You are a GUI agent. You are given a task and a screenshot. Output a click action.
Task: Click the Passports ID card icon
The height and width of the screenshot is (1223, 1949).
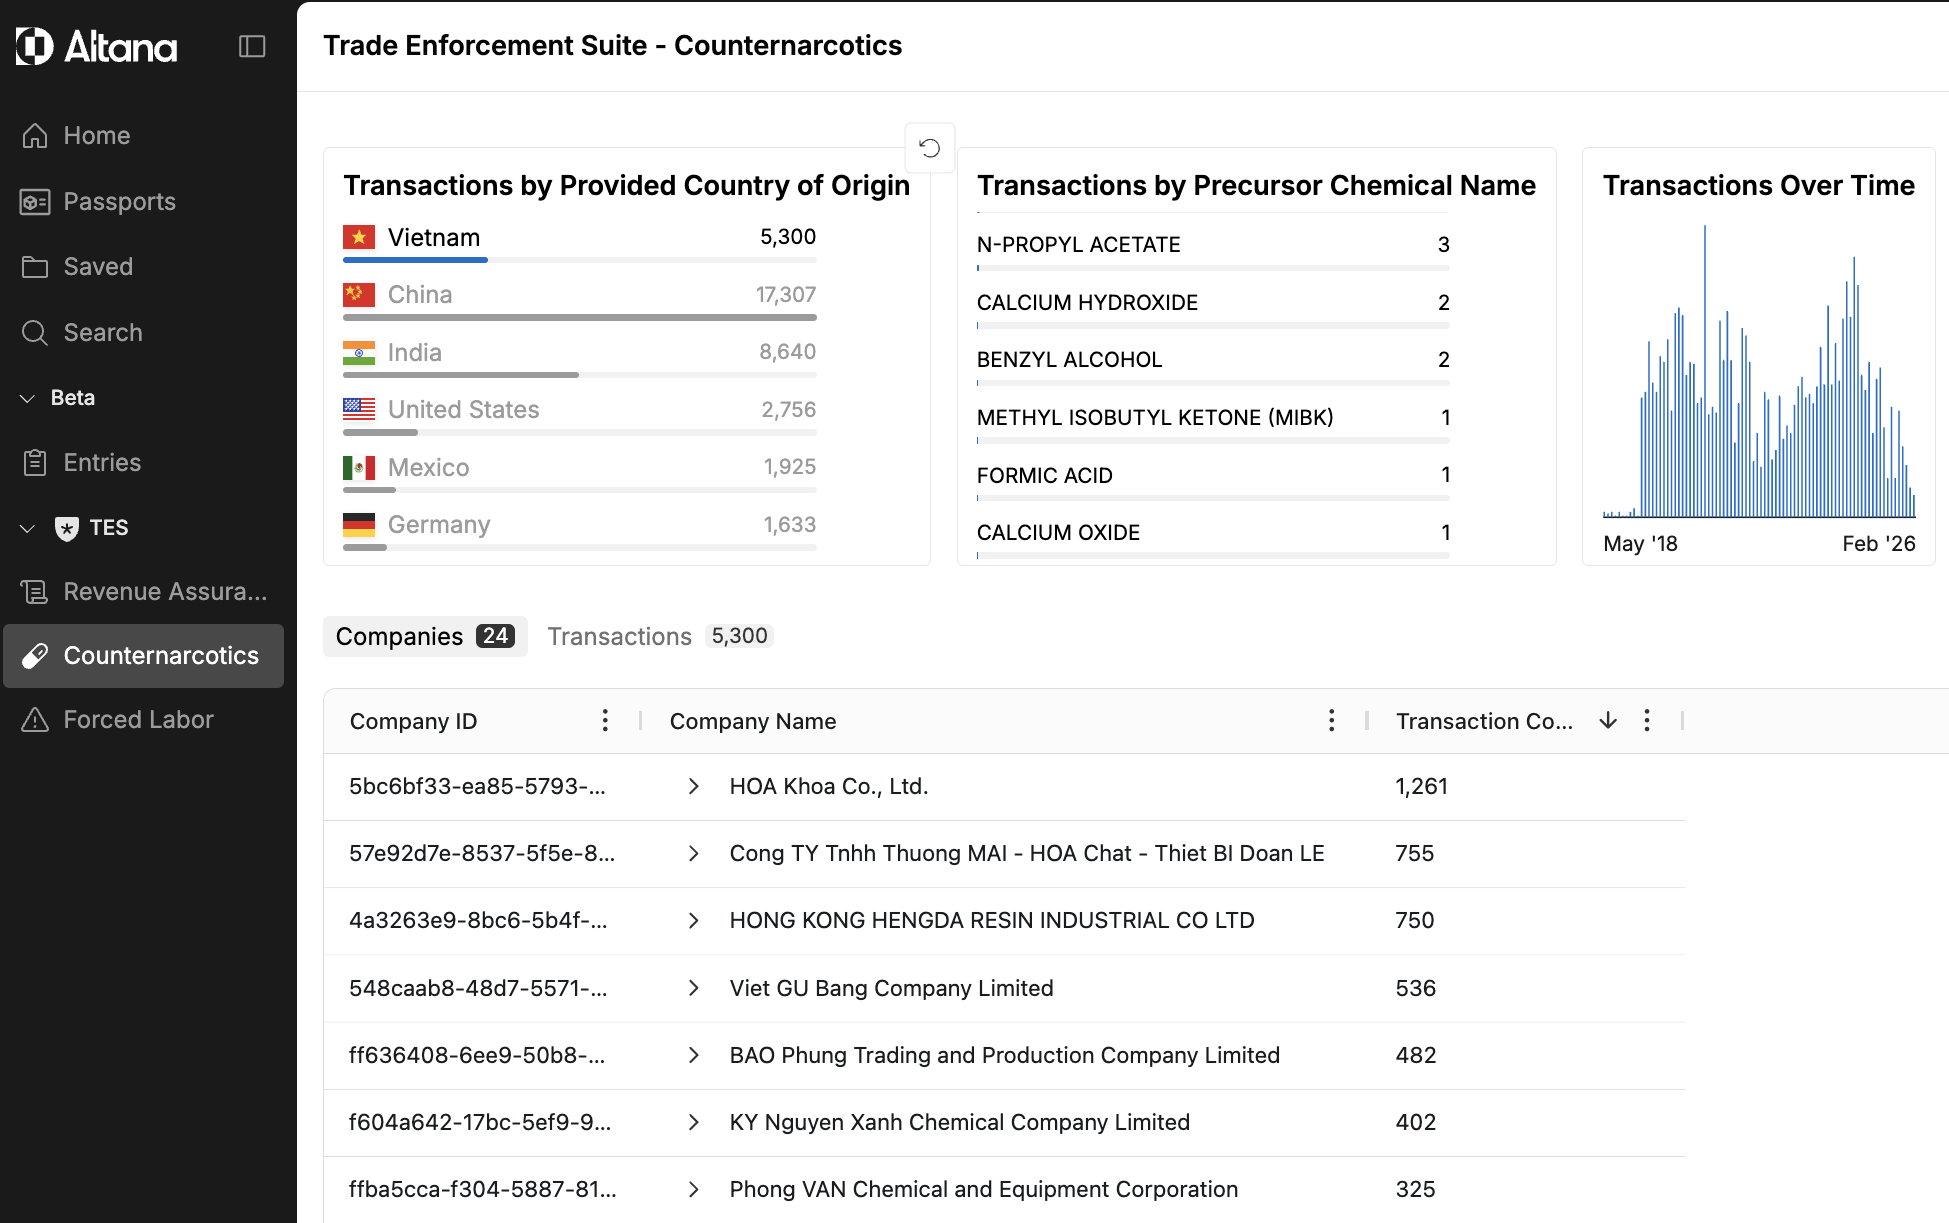point(35,202)
